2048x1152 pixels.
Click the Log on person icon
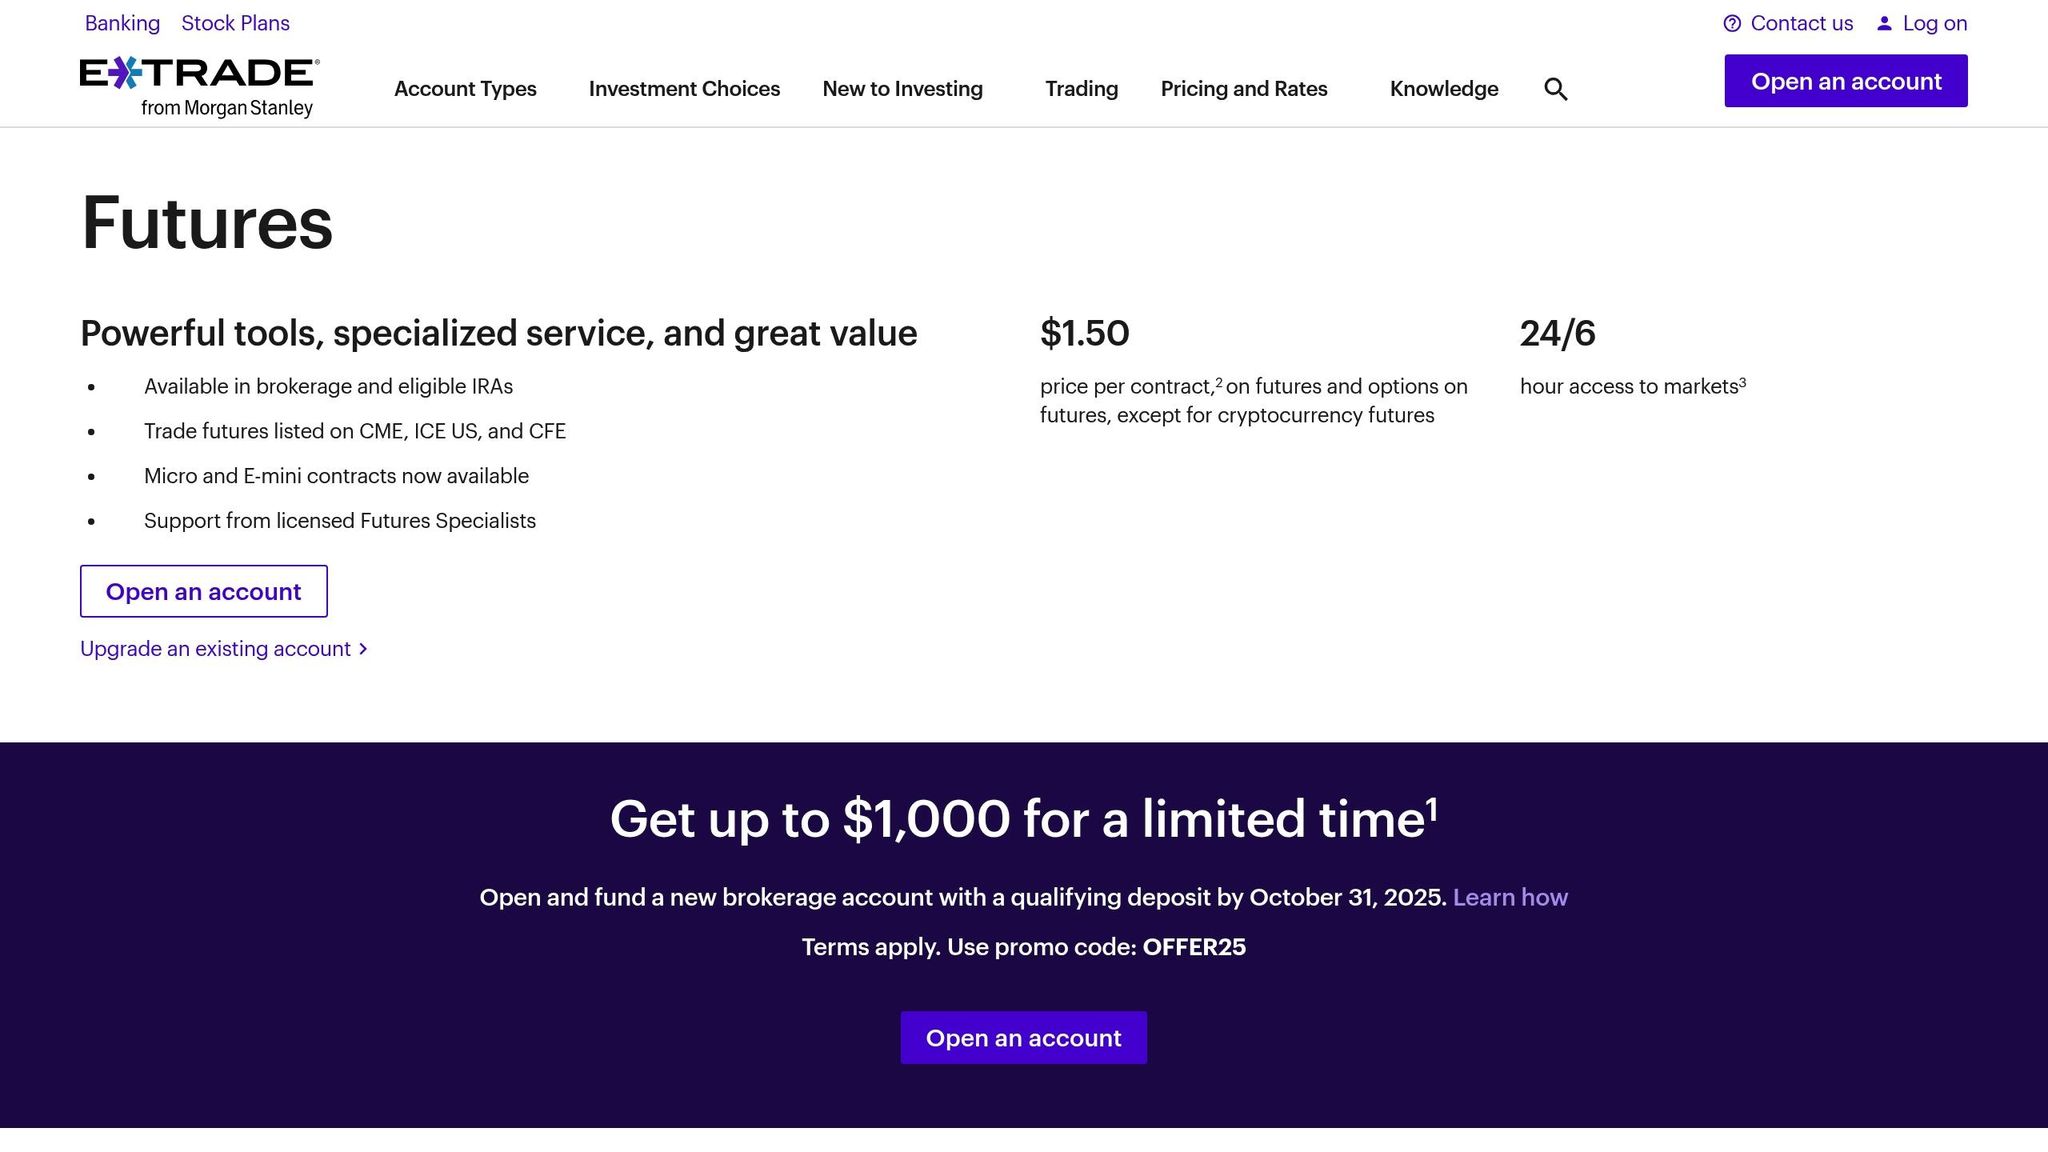click(1884, 24)
